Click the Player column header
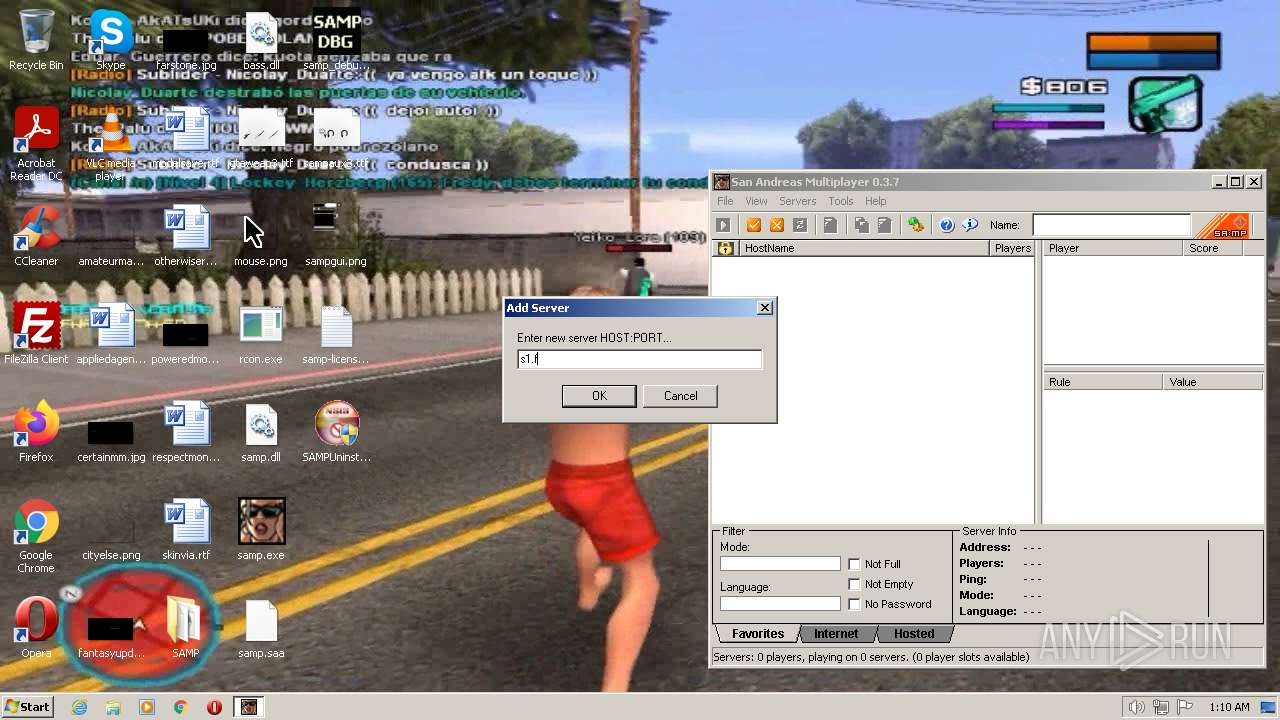Image resolution: width=1280 pixels, height=720 pixels. pos(1113,248)
